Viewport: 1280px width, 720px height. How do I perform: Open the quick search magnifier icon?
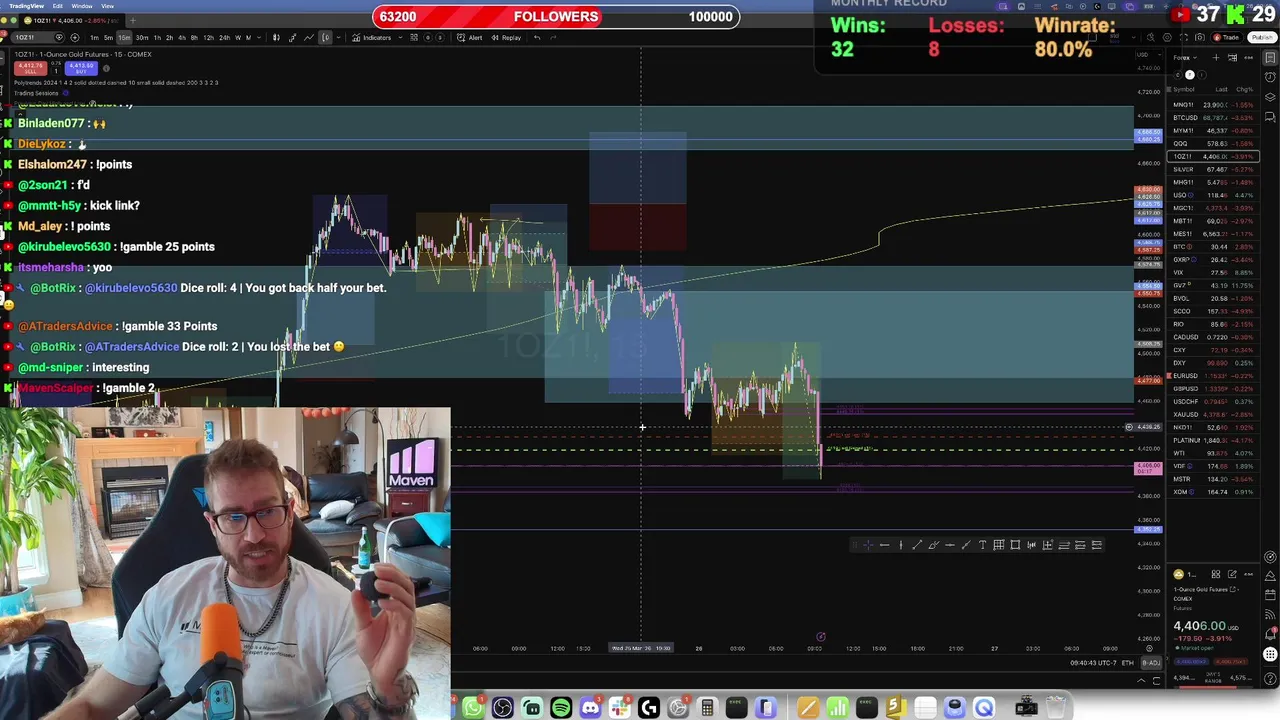[x=1151, y=37]
